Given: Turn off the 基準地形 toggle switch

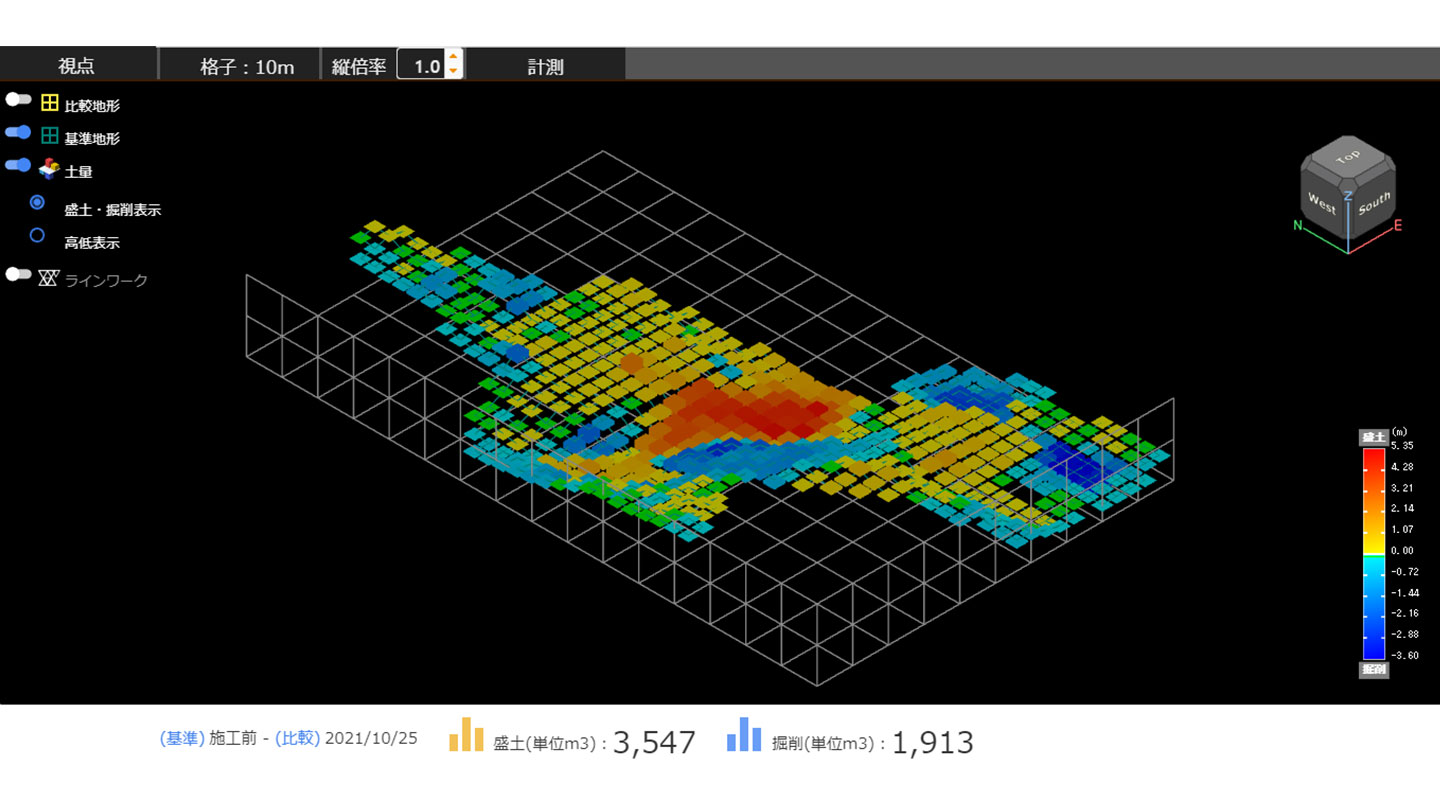Looking at the screenshot, I should tap(18, 132).
